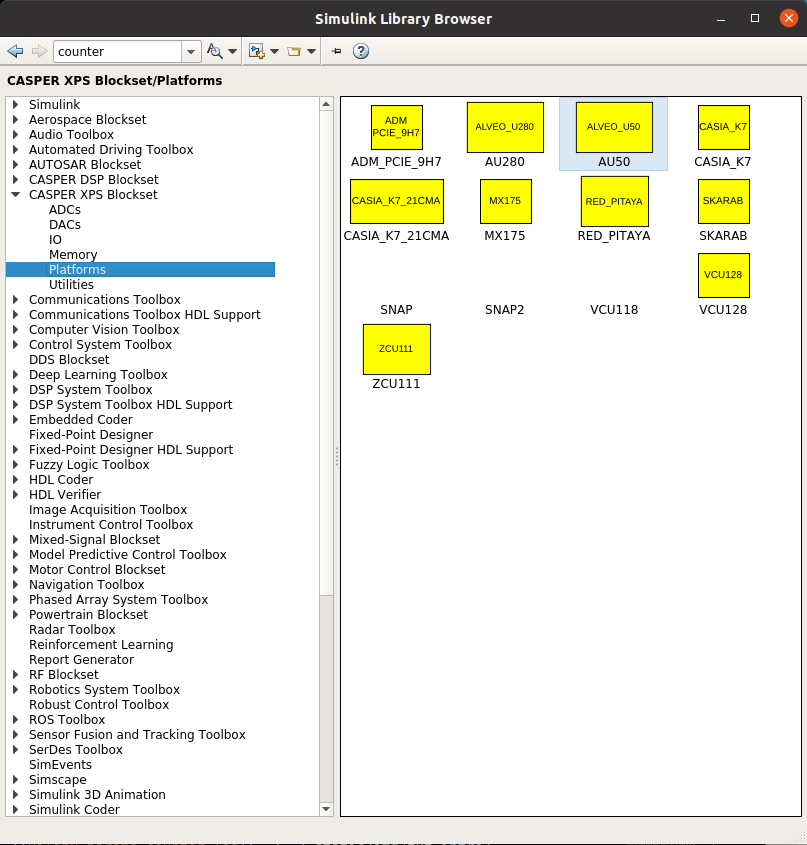Select the ALVEO_U50 platform block
This screenshot has height=845, width=807.
pyautogui.click(x=614, y=127)
